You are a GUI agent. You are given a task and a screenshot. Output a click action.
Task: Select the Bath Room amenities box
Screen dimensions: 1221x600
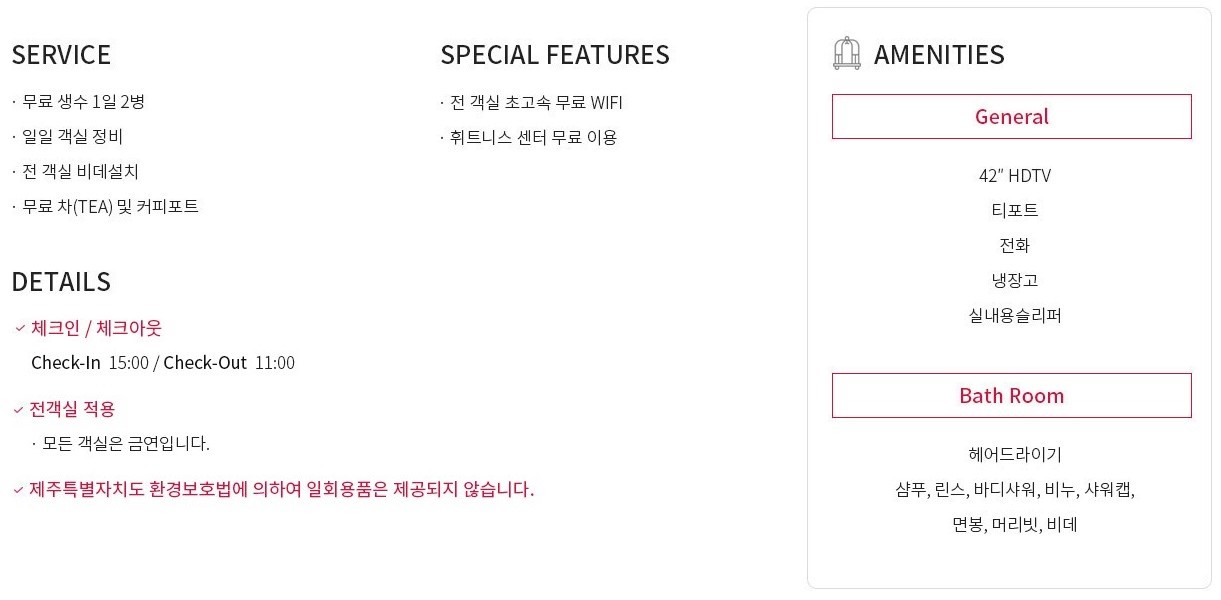coord(1011,395)
